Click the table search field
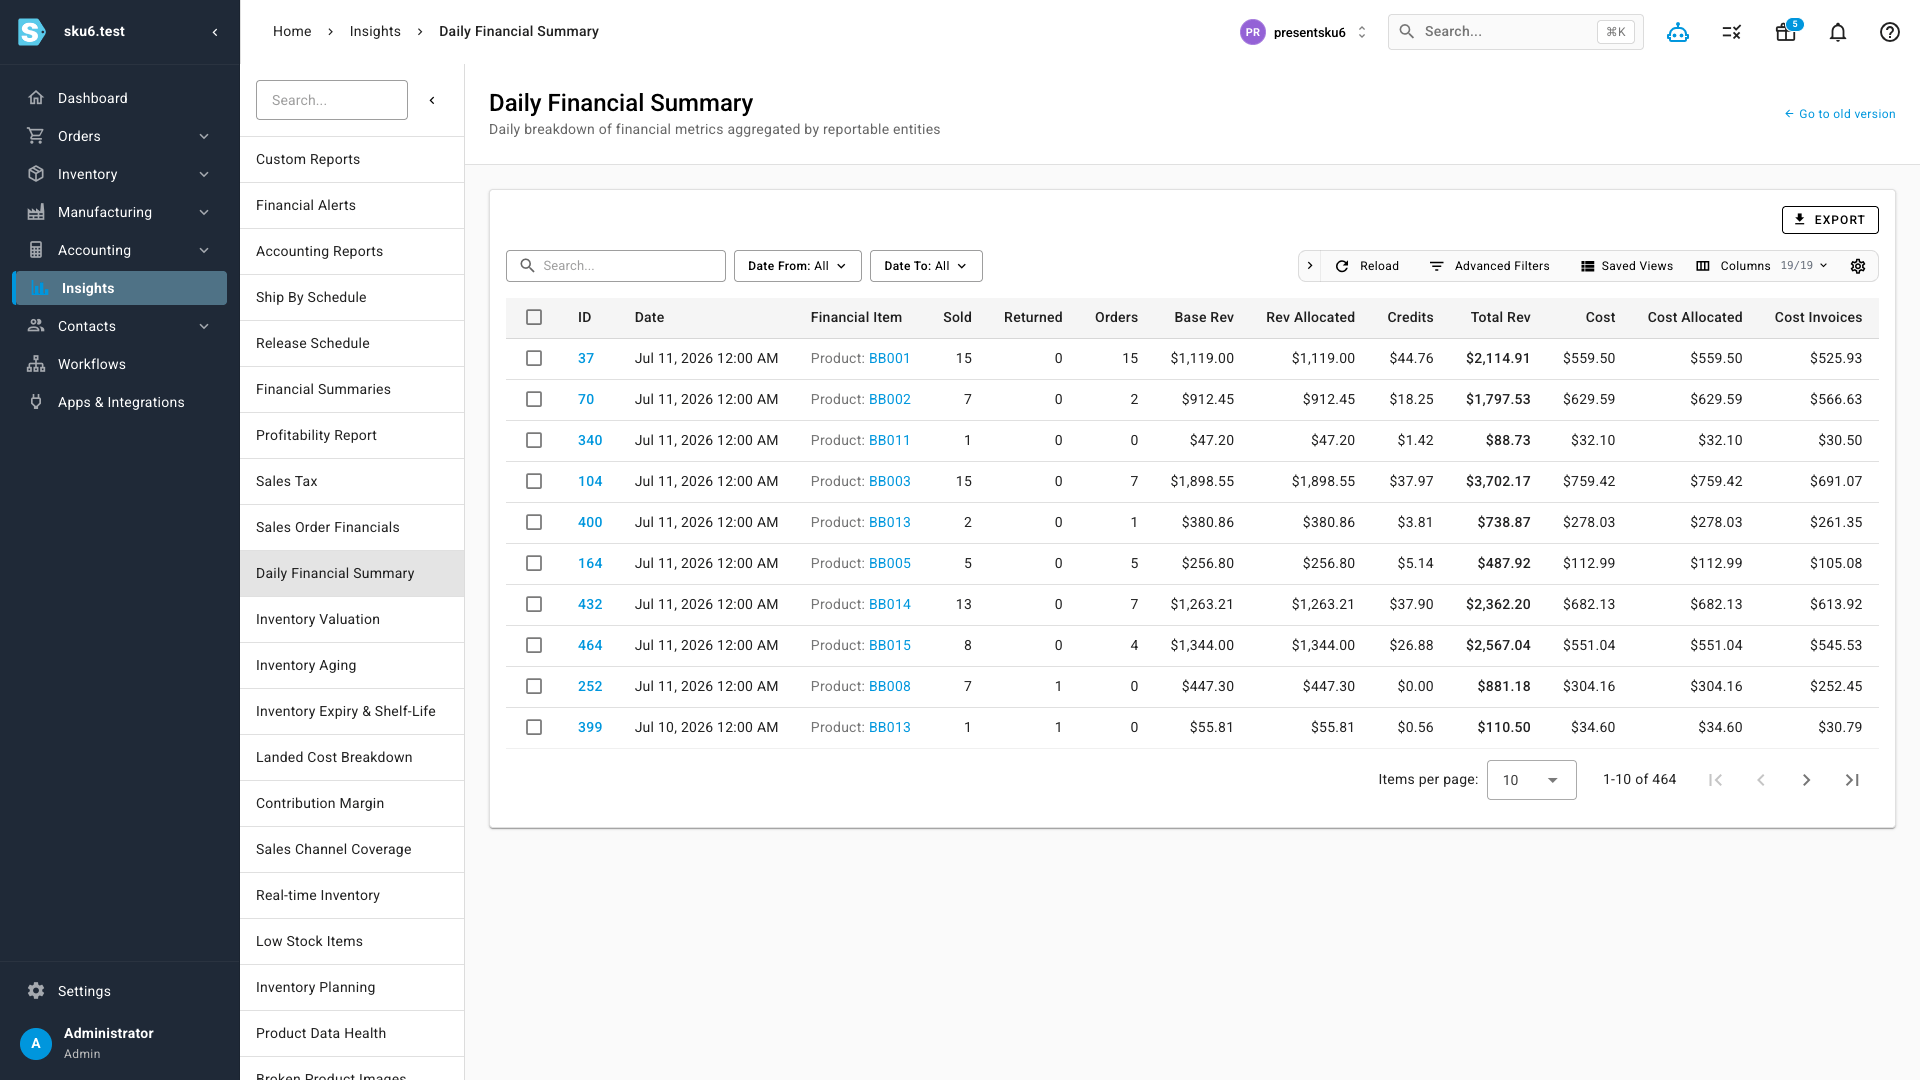The width and height of the screenshot is (1920, 1080). pos(616,266)
